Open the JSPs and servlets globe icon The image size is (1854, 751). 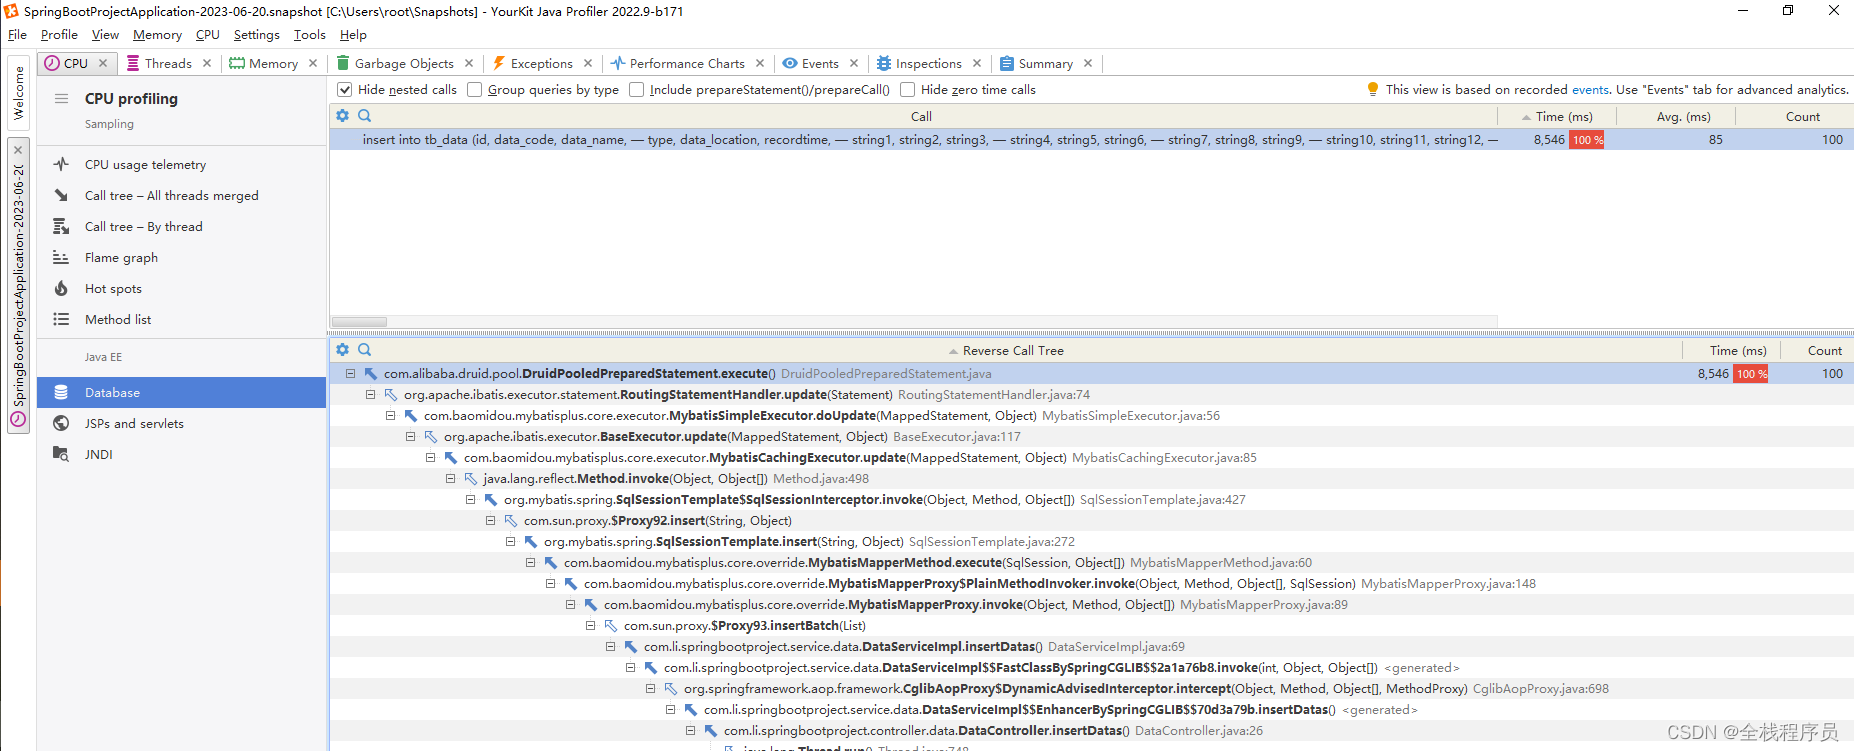(x=61, y=423)
